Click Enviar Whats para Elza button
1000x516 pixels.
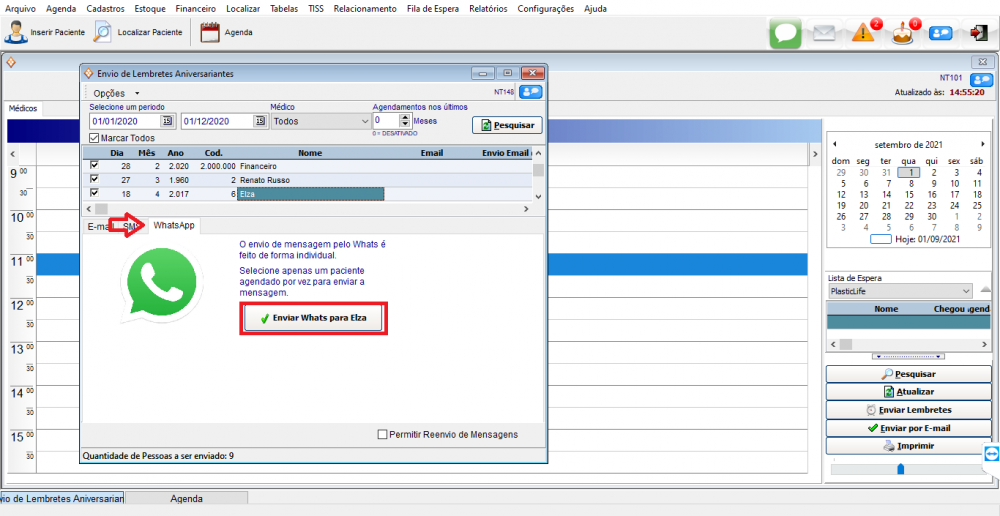313,317
